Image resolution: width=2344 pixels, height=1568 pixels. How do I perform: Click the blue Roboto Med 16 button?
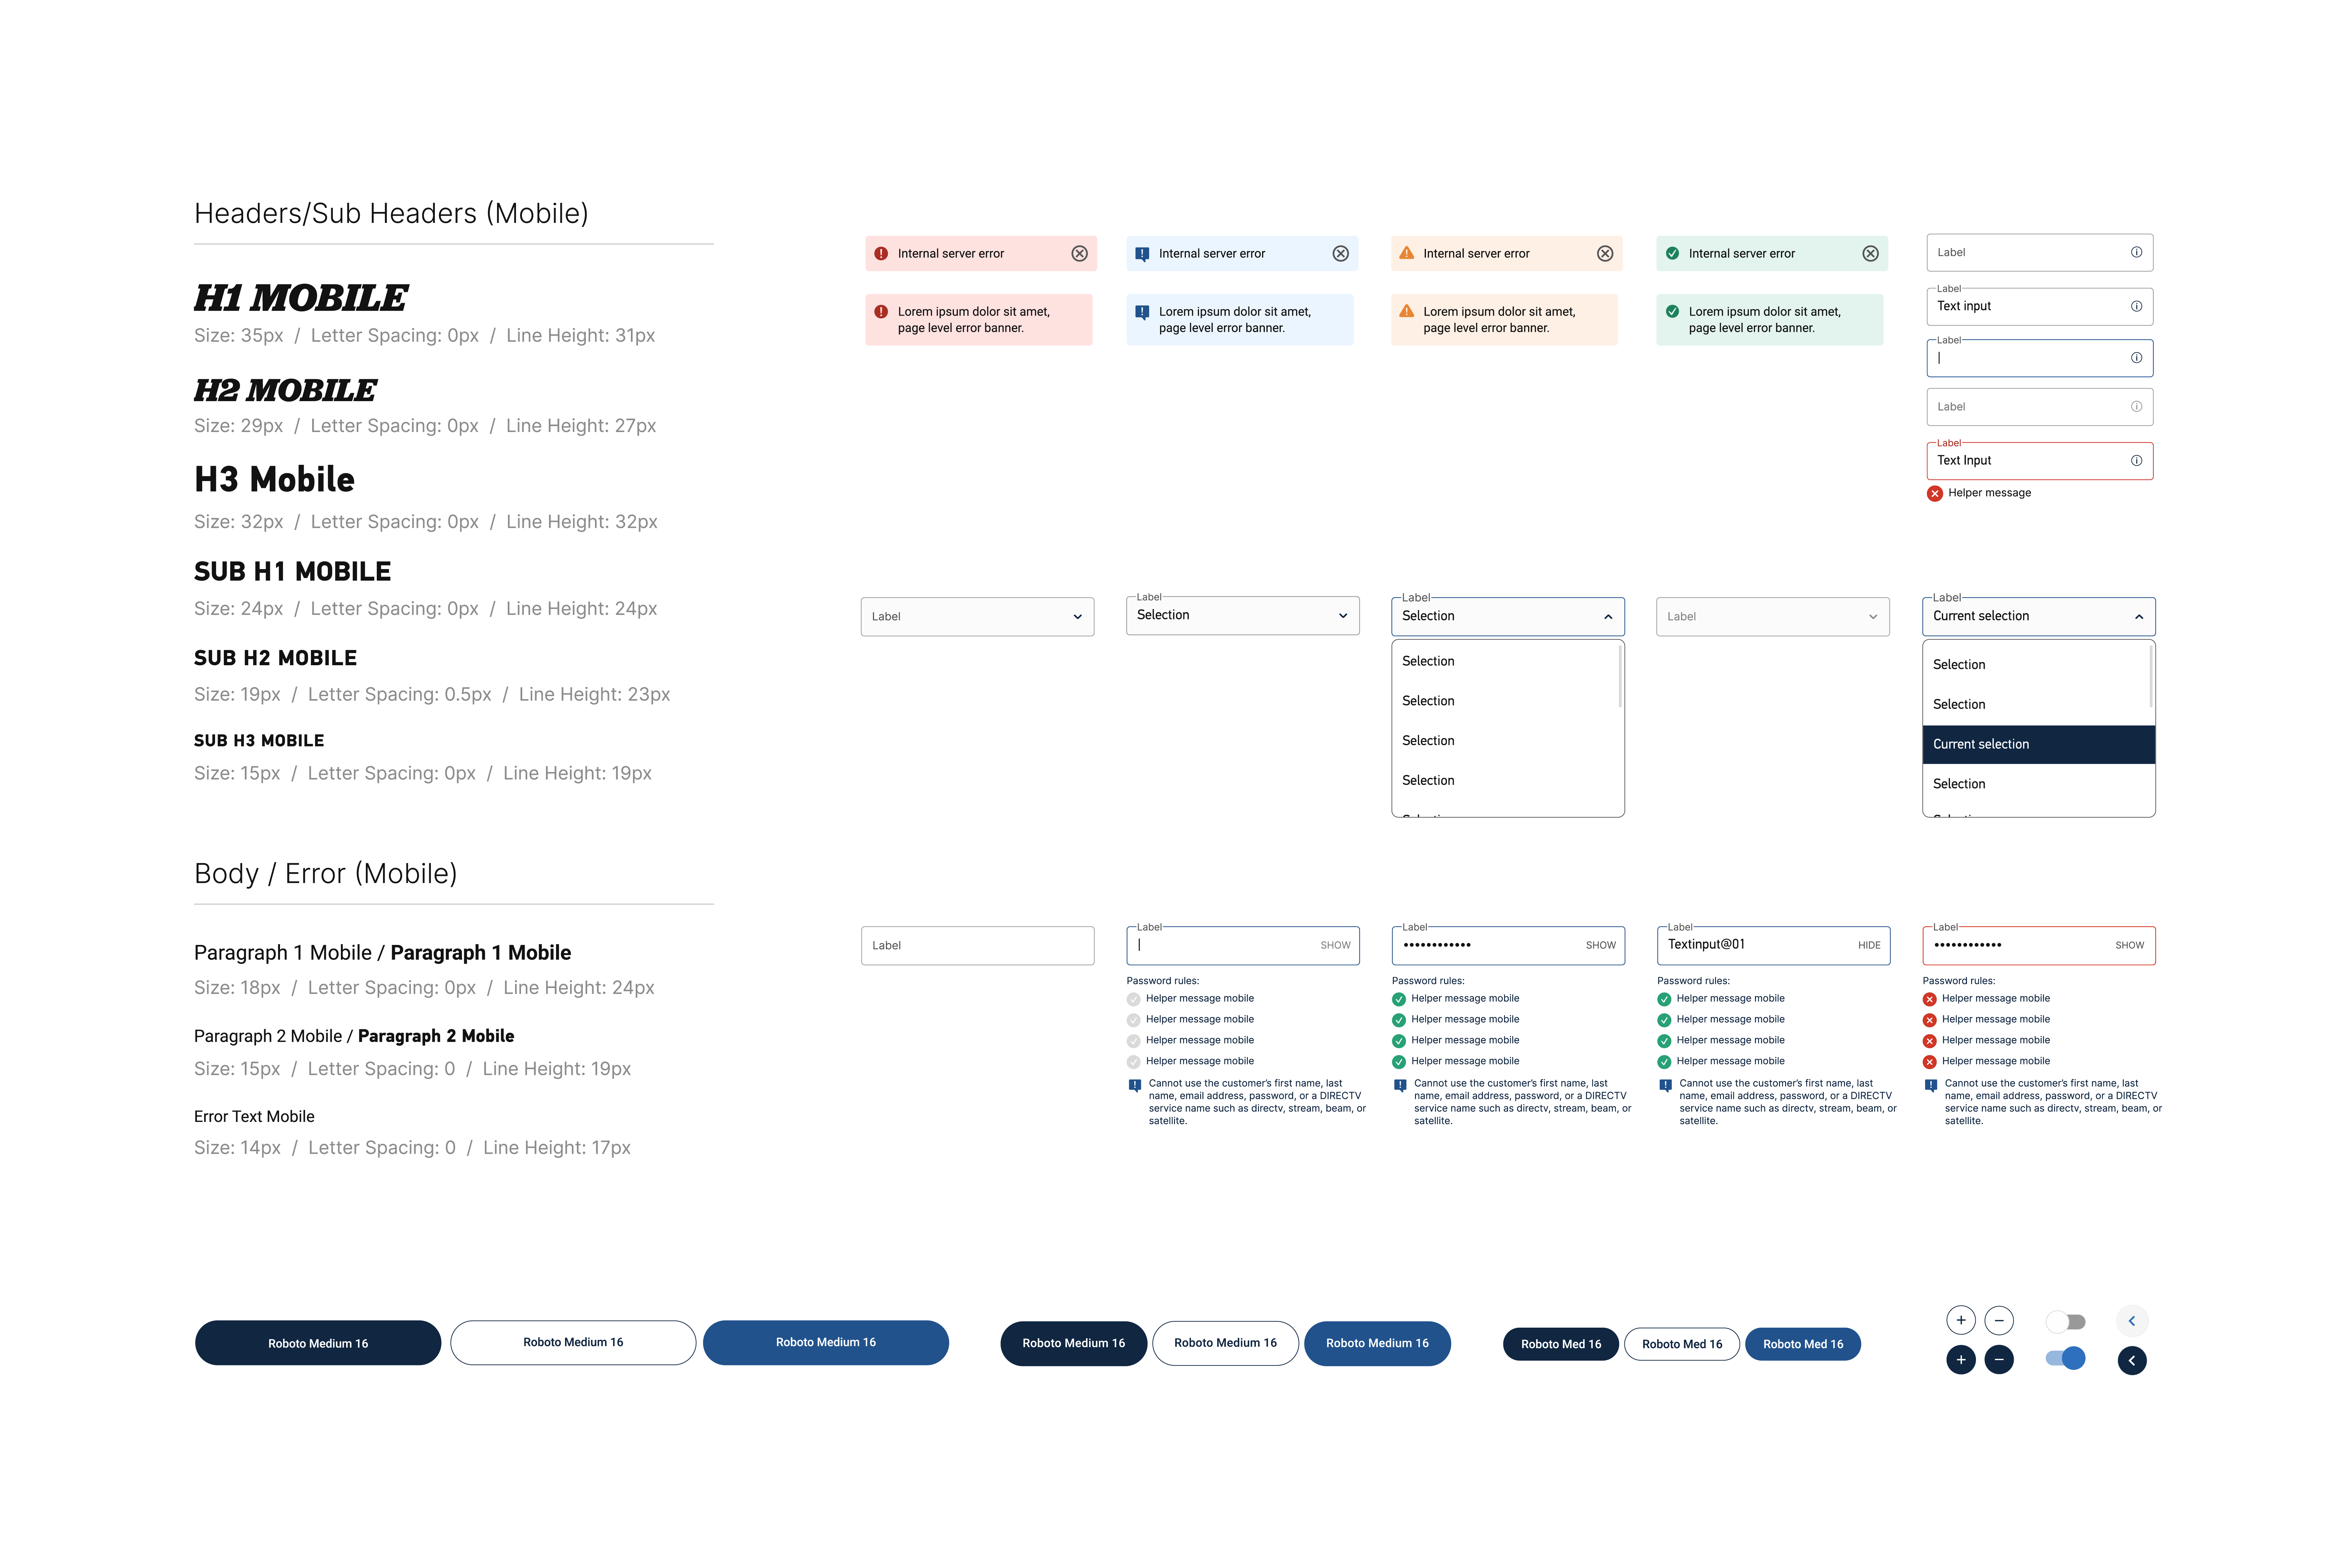pyautogui.click(x=1803, y=1344)
